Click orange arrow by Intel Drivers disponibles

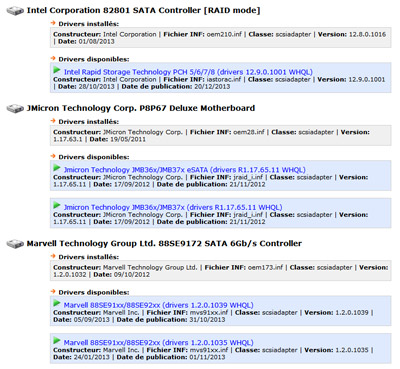[53, 58]
